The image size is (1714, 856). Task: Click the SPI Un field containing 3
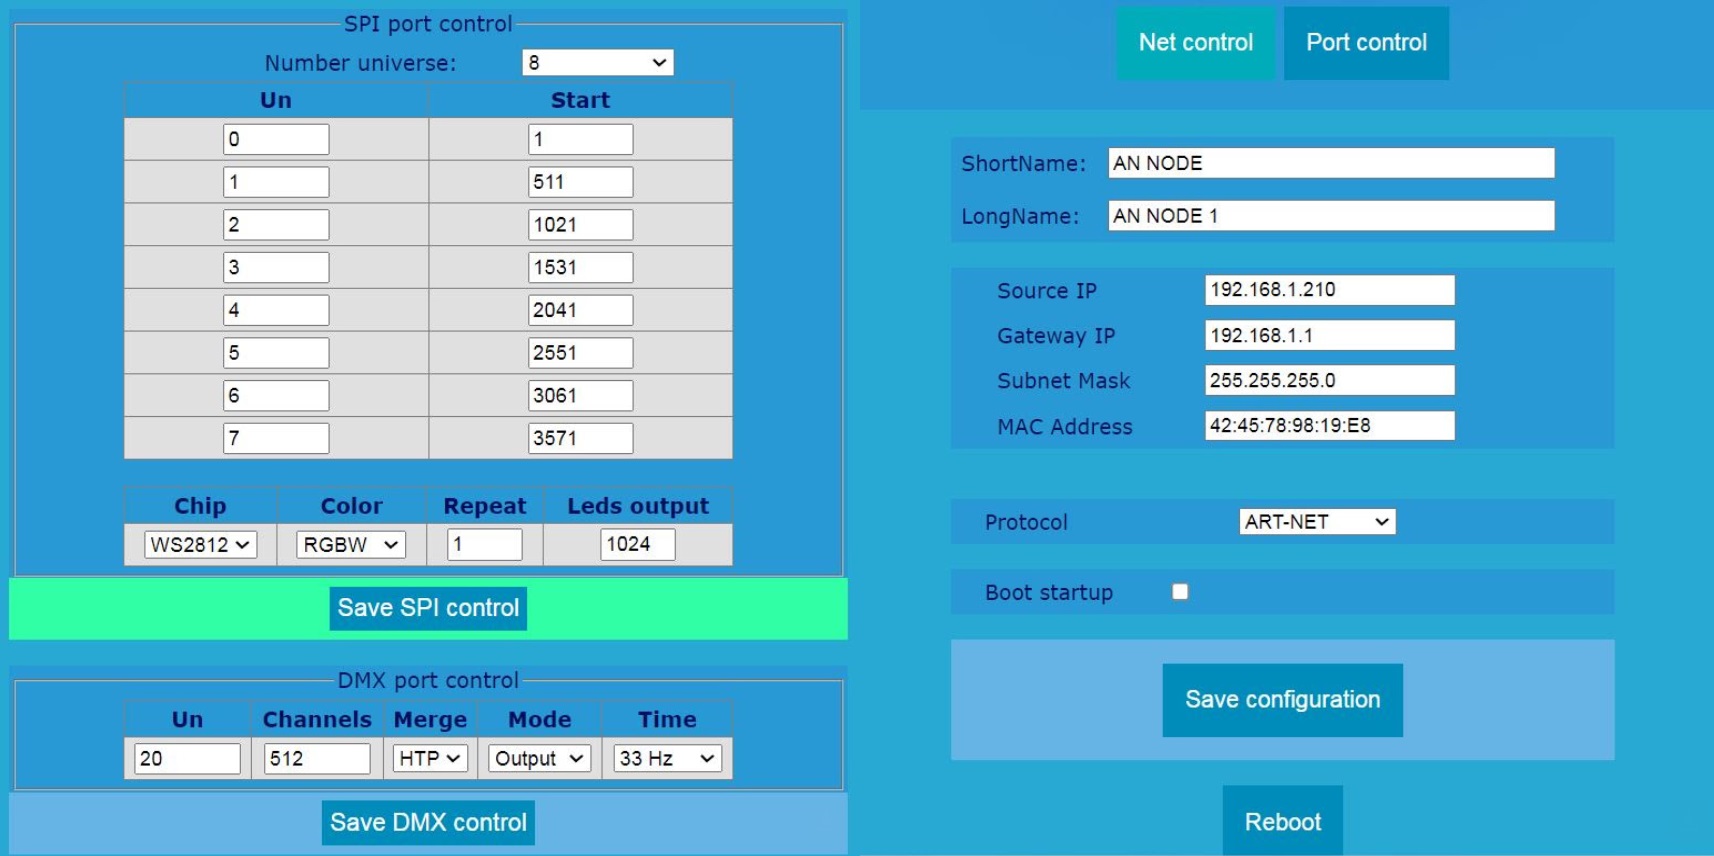point(276,267)
